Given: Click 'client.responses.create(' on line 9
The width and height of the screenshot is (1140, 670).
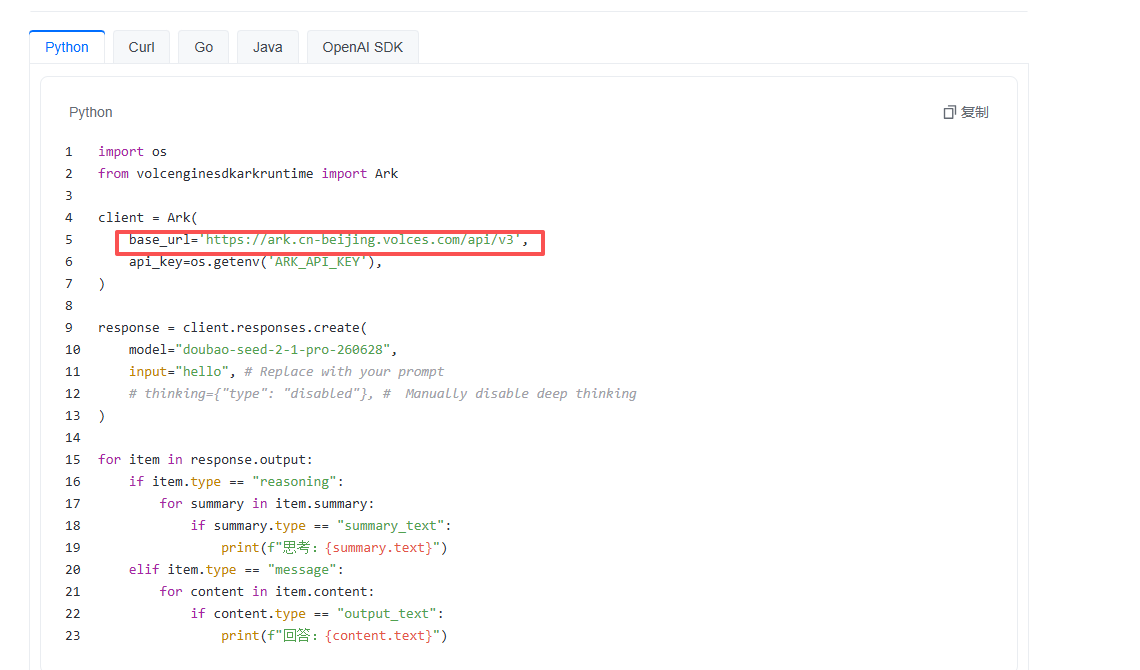Looking at the screenshot, I should click(275, 327).
